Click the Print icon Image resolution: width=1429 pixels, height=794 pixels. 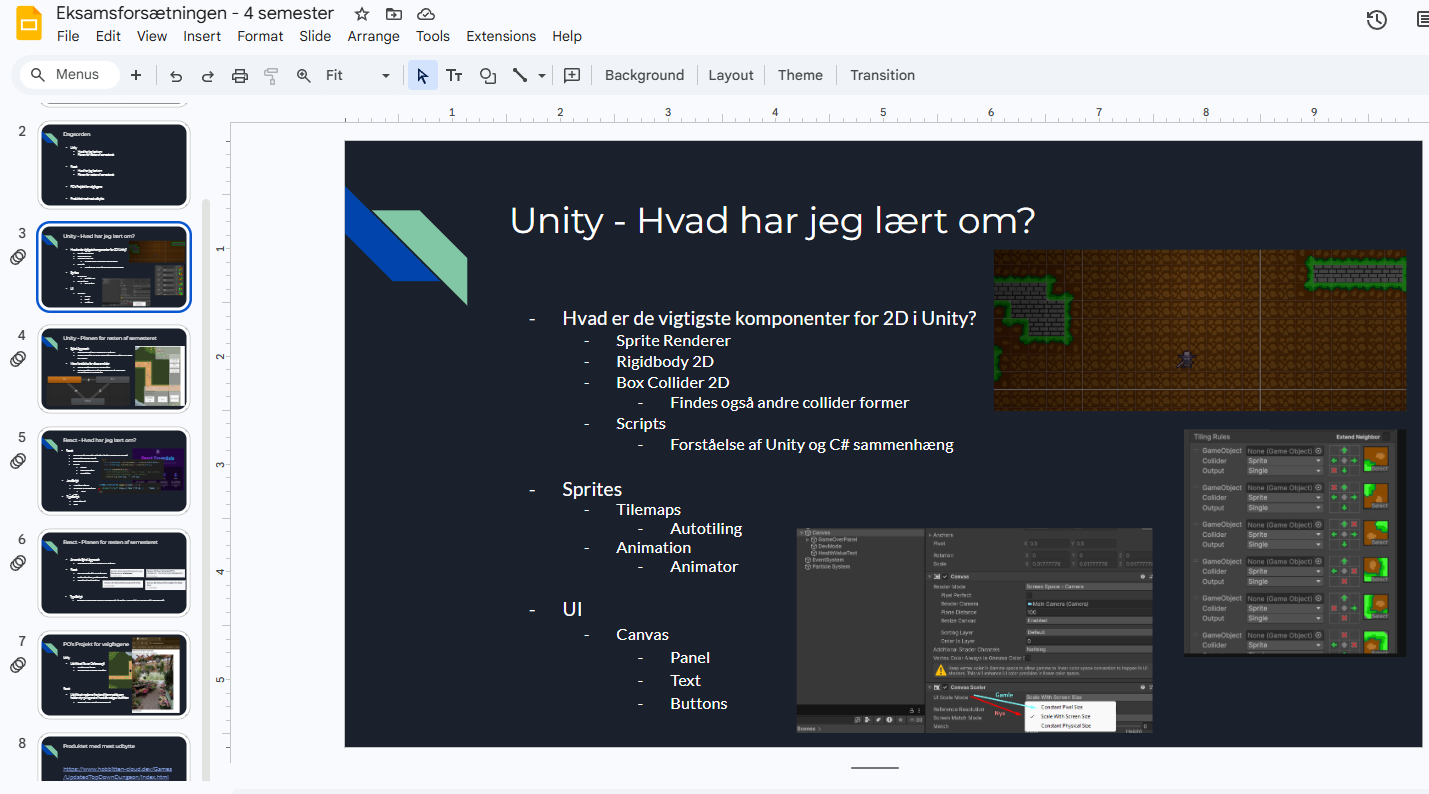pos(240,75)
